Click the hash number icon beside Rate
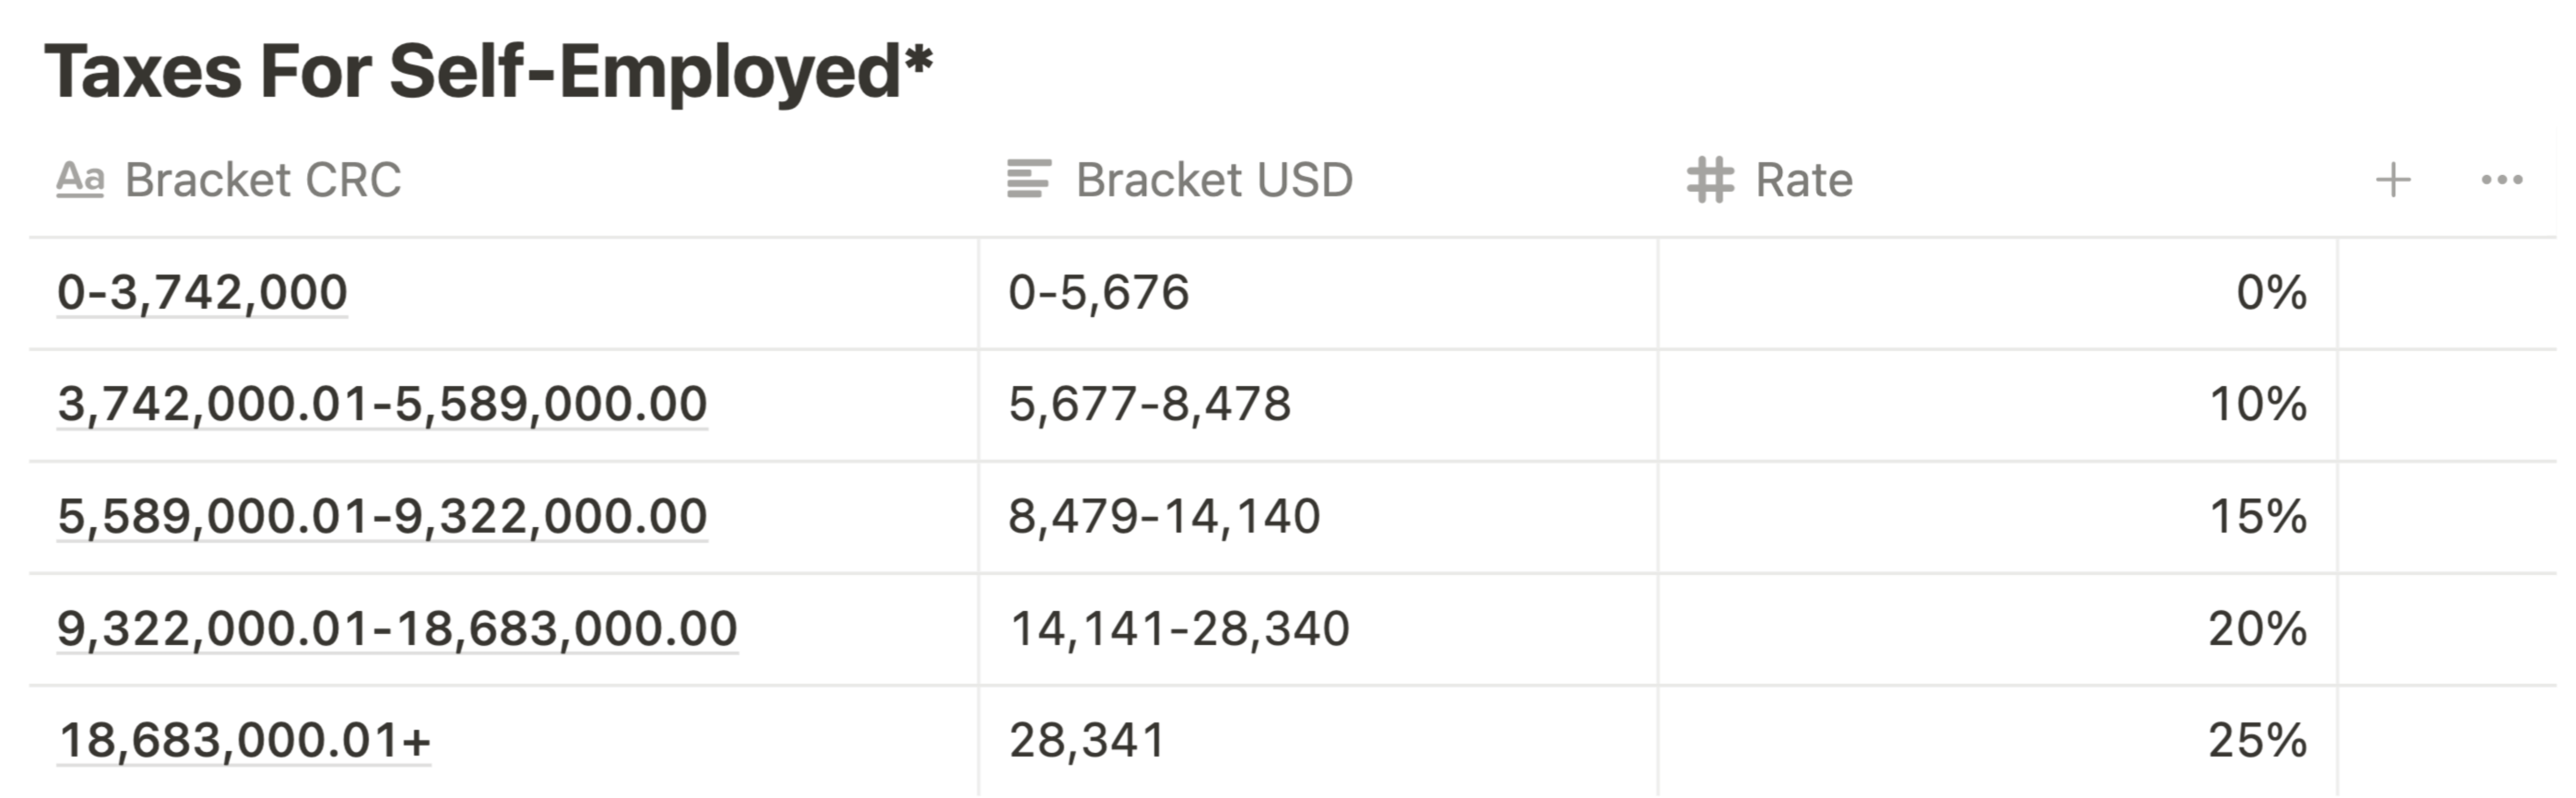The image size is (2576, 798). [1710, 181]
